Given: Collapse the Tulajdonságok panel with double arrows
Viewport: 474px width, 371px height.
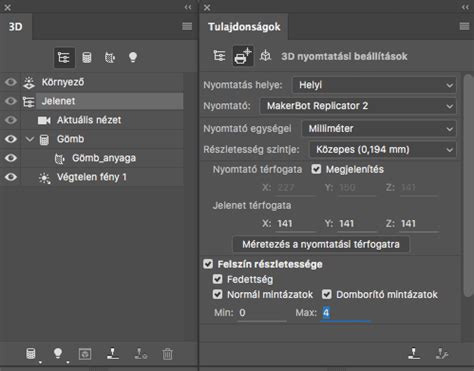Looking at the screenshot, I should tap(465, 7).
